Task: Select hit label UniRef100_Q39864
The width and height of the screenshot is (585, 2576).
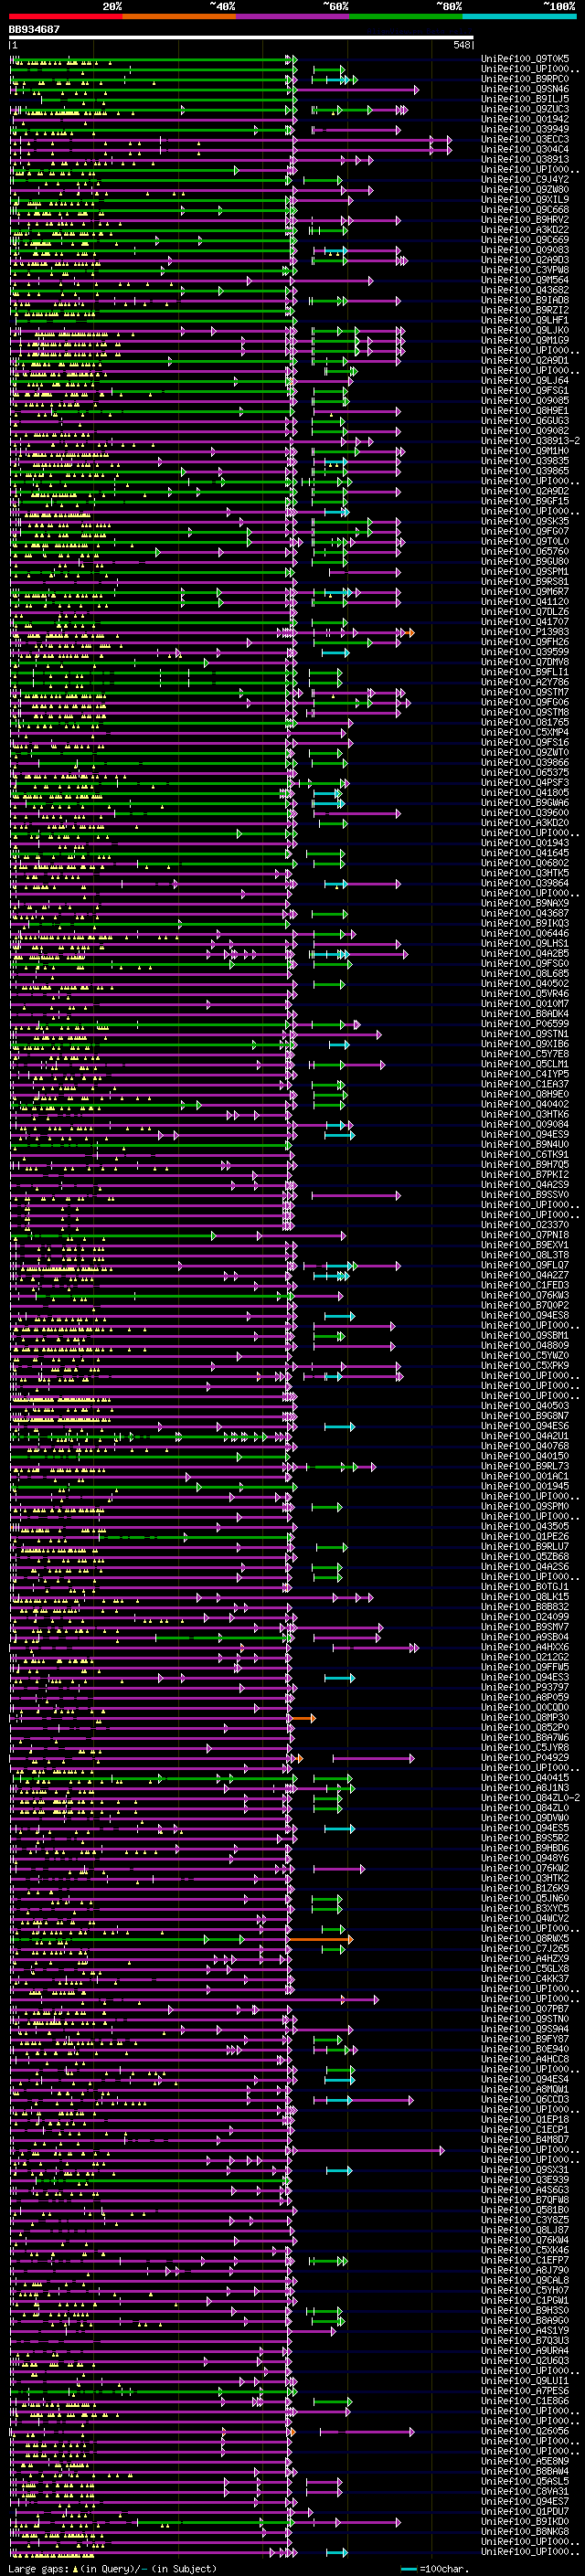Action: point(525,883)
